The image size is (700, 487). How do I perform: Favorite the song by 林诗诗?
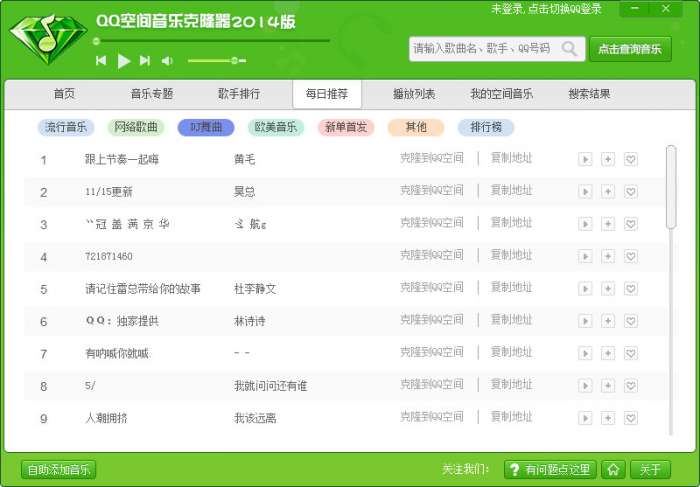(630, 321)
